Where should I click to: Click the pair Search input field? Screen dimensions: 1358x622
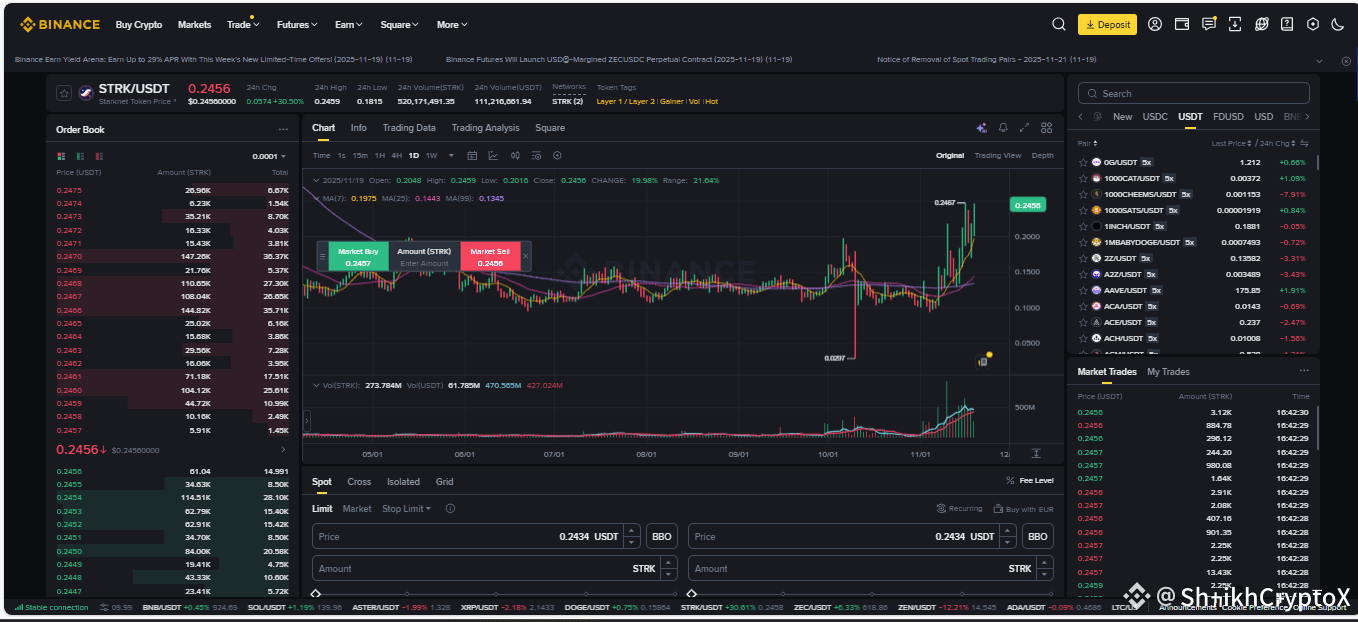pos(1193,93)
